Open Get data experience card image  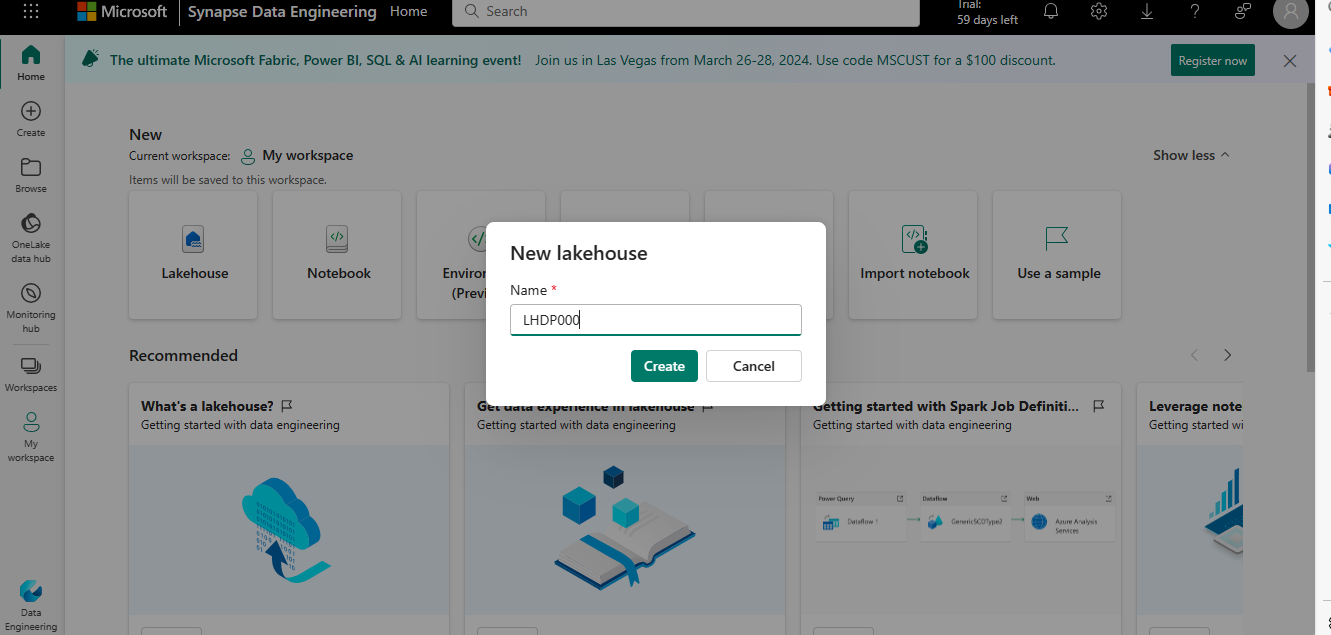625,530
